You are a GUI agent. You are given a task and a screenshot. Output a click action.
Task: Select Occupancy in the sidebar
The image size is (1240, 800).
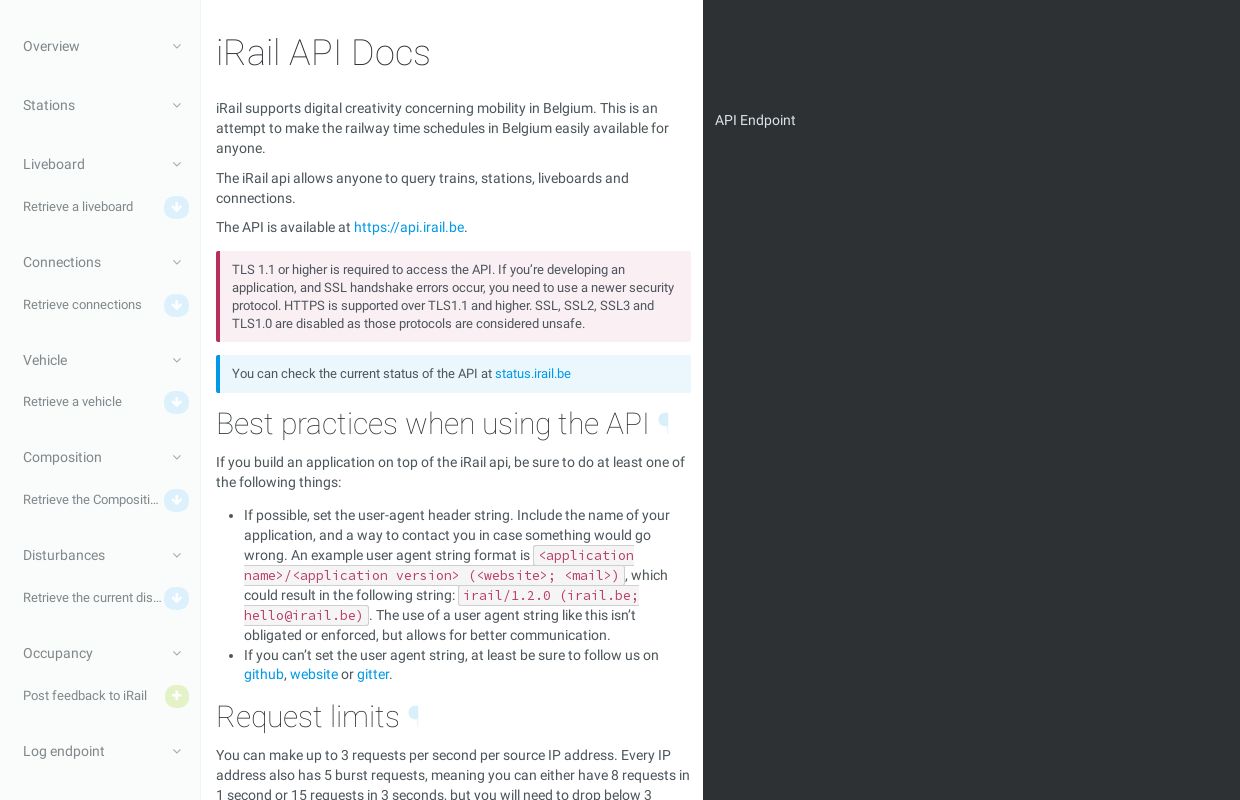(x=58, y=653)
